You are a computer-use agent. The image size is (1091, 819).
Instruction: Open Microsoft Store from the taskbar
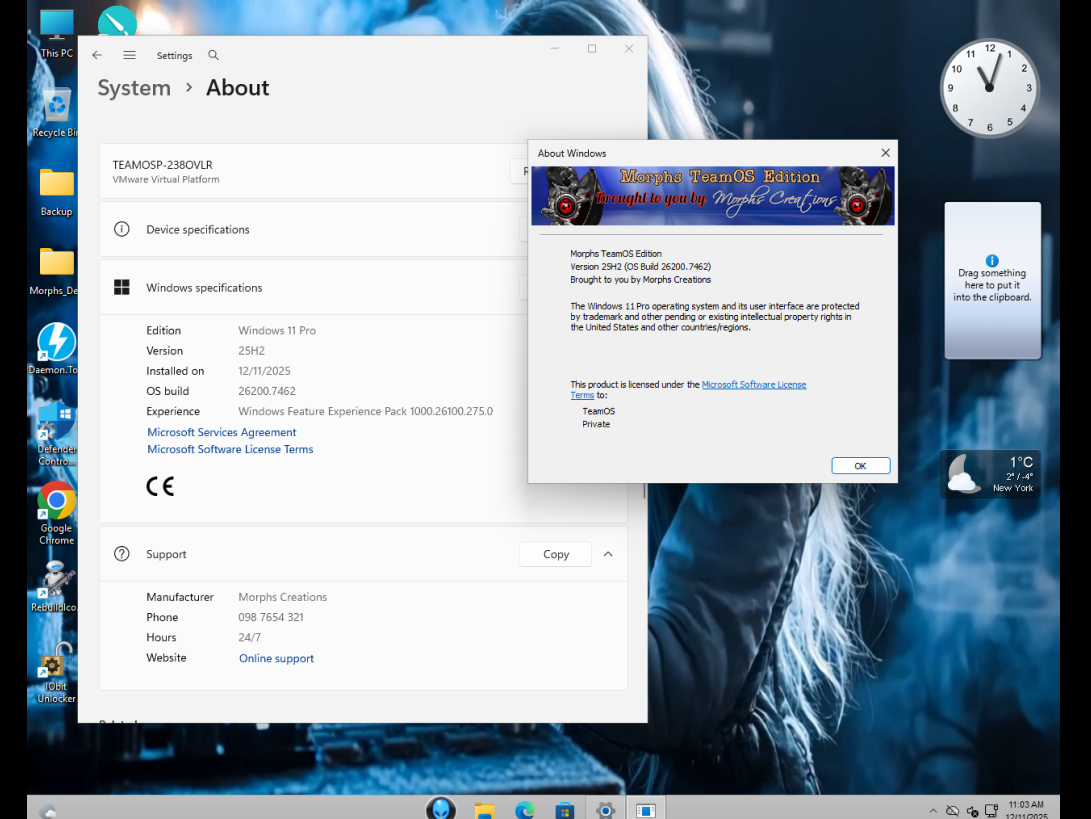click(564, 810)
